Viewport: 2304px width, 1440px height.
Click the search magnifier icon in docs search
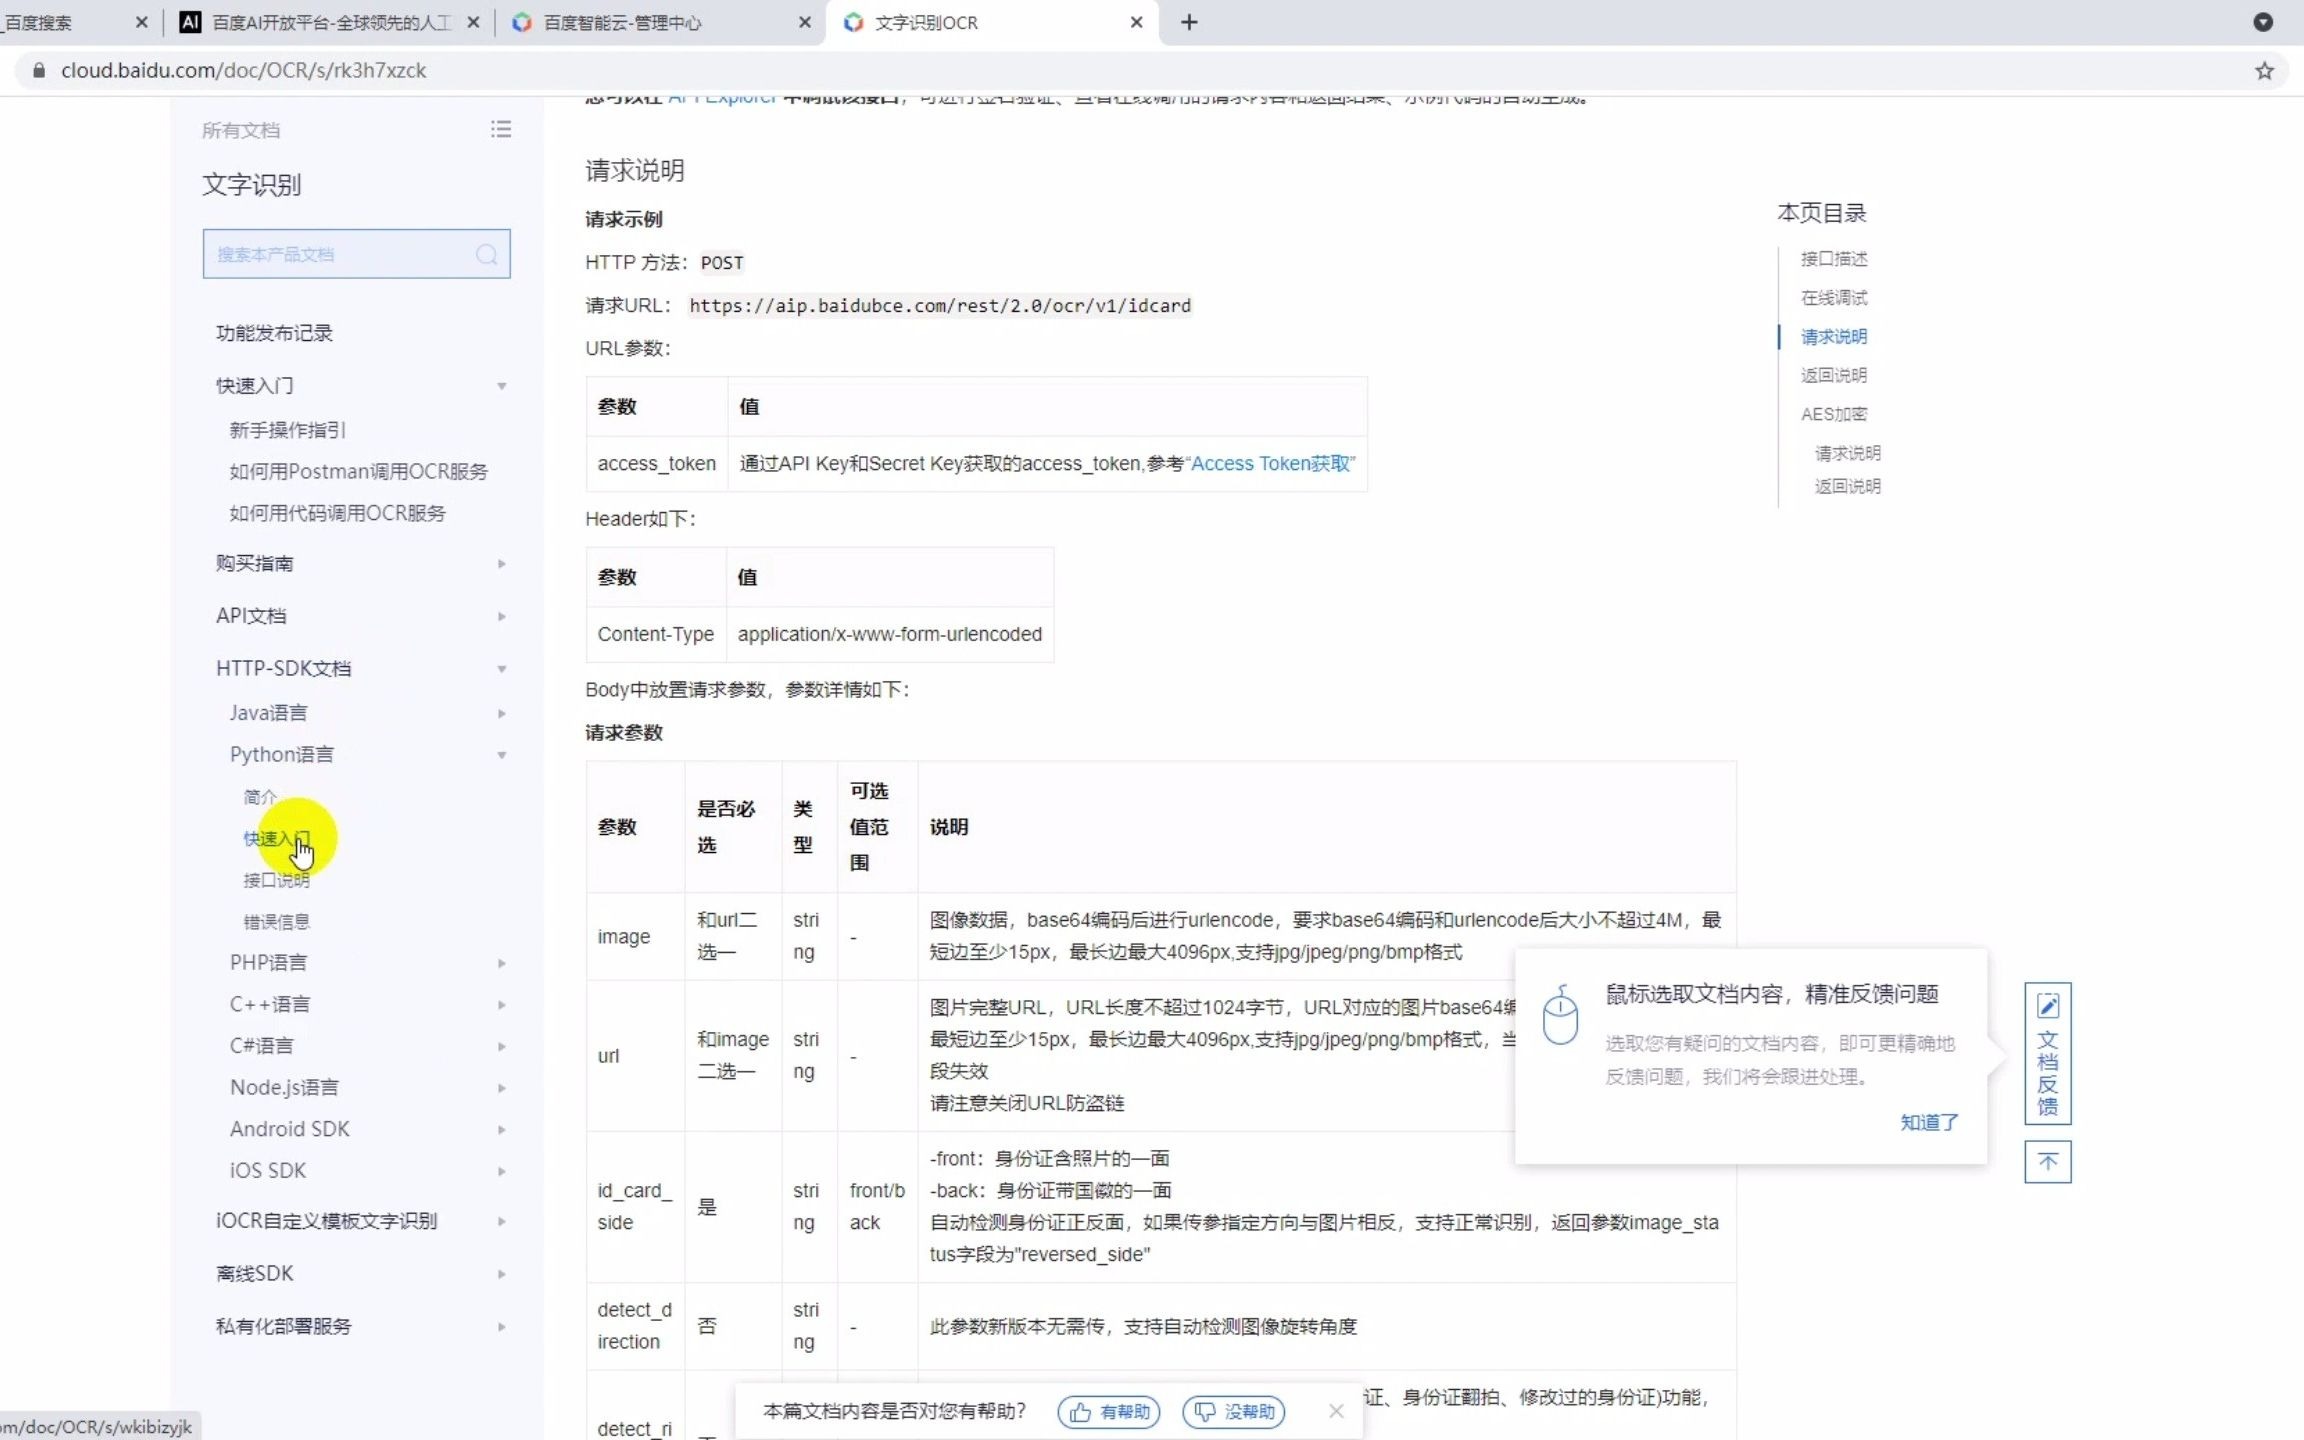coord(487,254)
